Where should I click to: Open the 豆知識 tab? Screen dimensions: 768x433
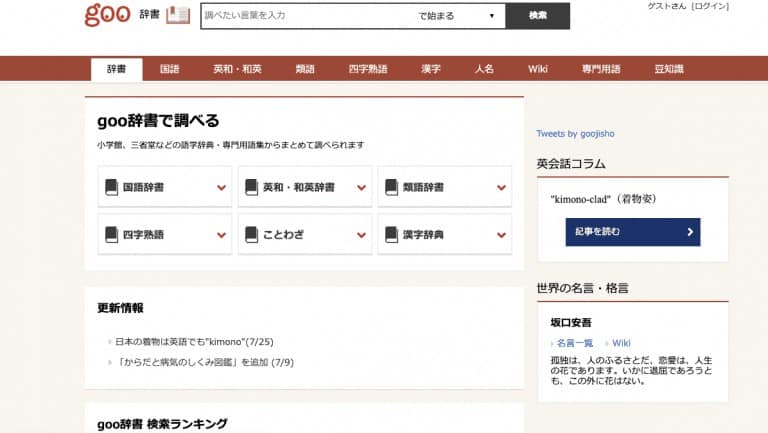[669, 69]
